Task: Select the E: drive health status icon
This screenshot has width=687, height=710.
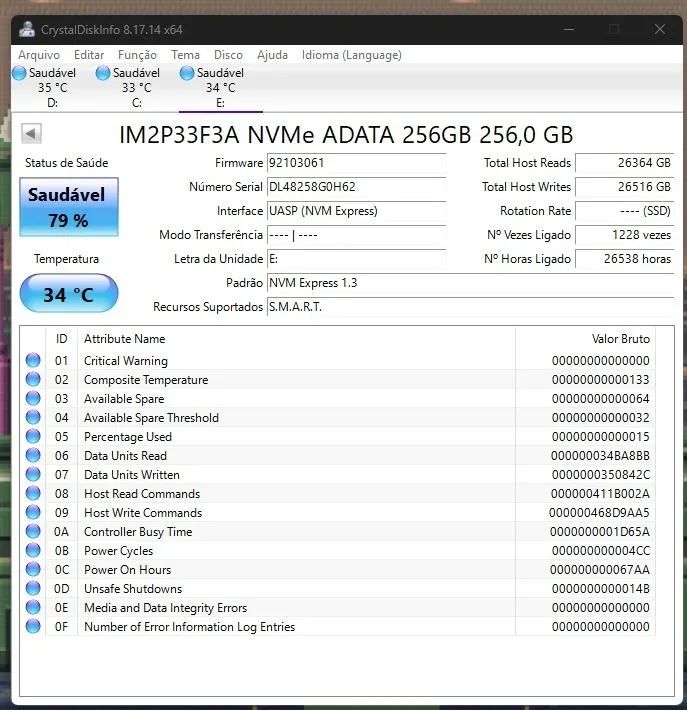Action: (x=187, y=73)
